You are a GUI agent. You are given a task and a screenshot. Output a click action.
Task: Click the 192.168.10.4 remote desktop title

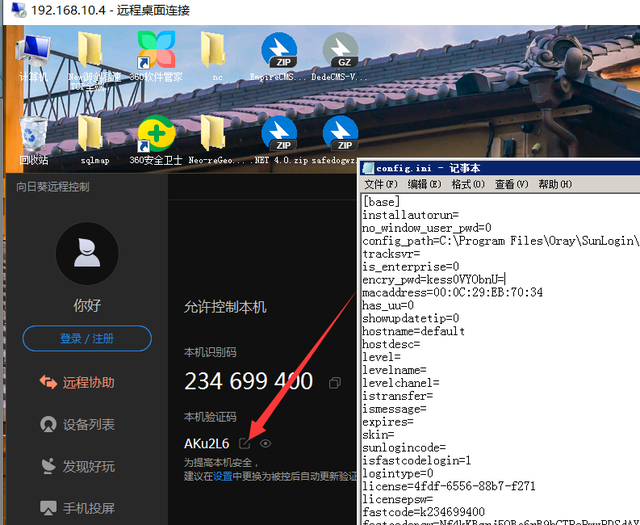click(x=110, y=10)
